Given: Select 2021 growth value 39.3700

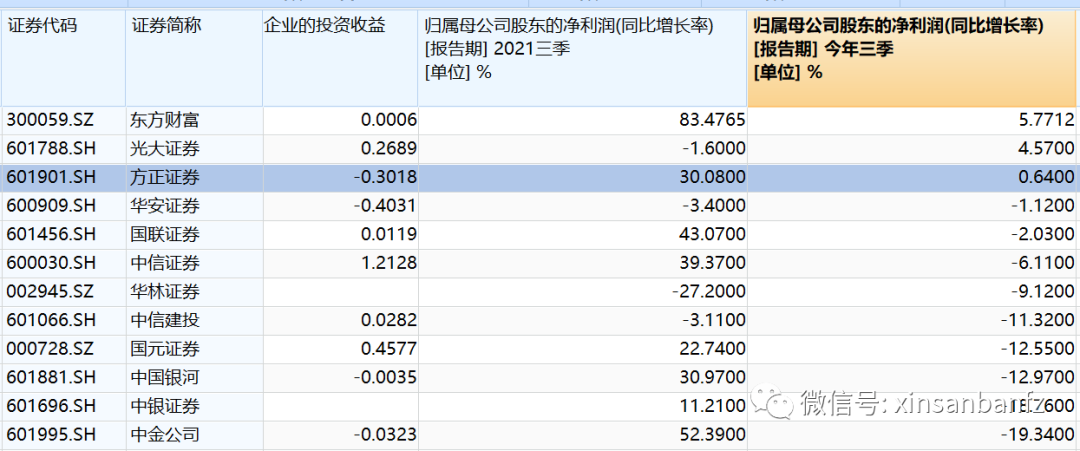Looking at the screenshot, I should pyautogui.click(x=713, y=263).
